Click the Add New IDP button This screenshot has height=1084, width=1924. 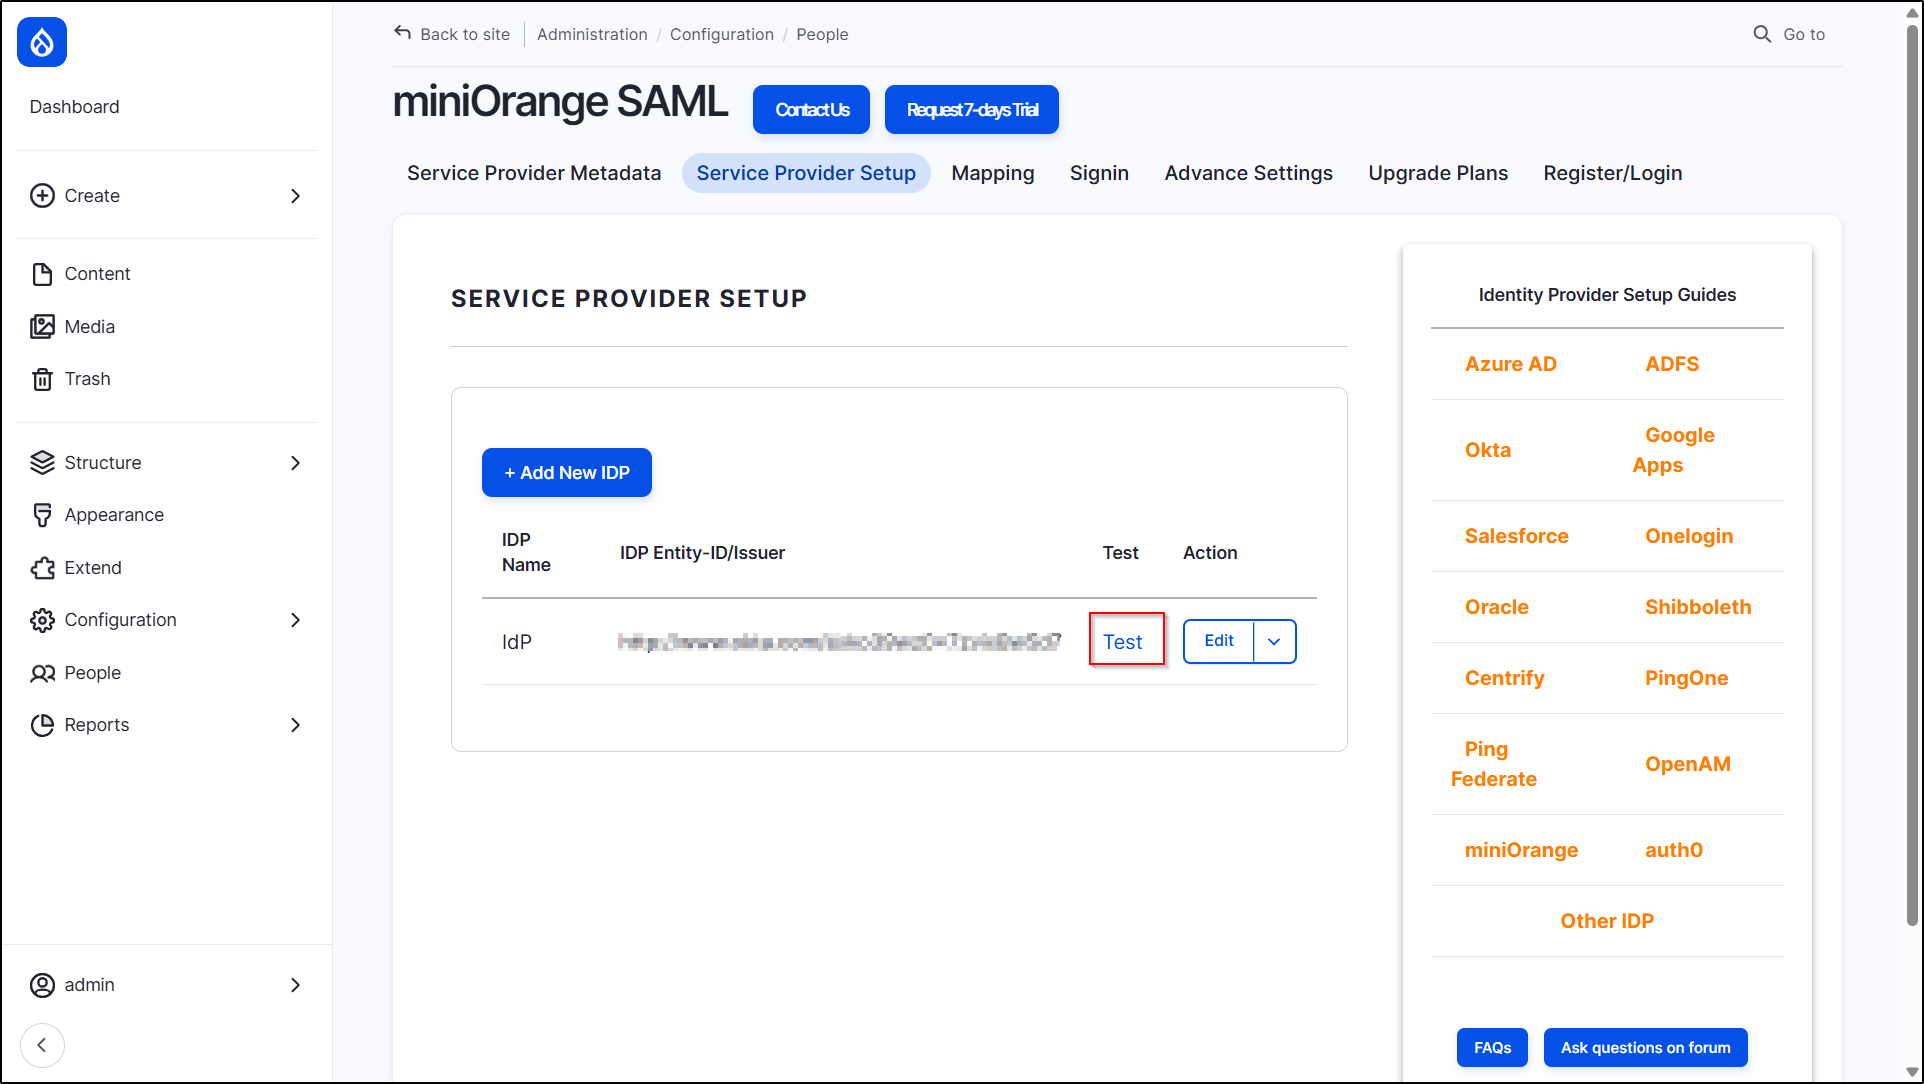(566, 472)
